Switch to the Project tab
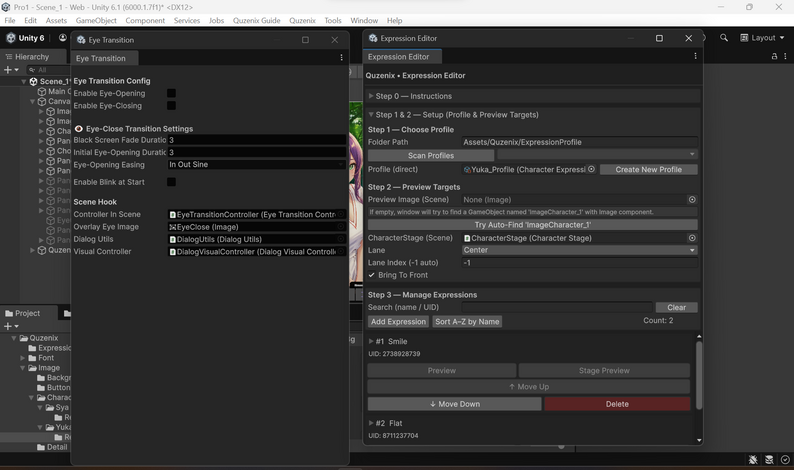Screen dimensions: 794x470 click(27, 314)
